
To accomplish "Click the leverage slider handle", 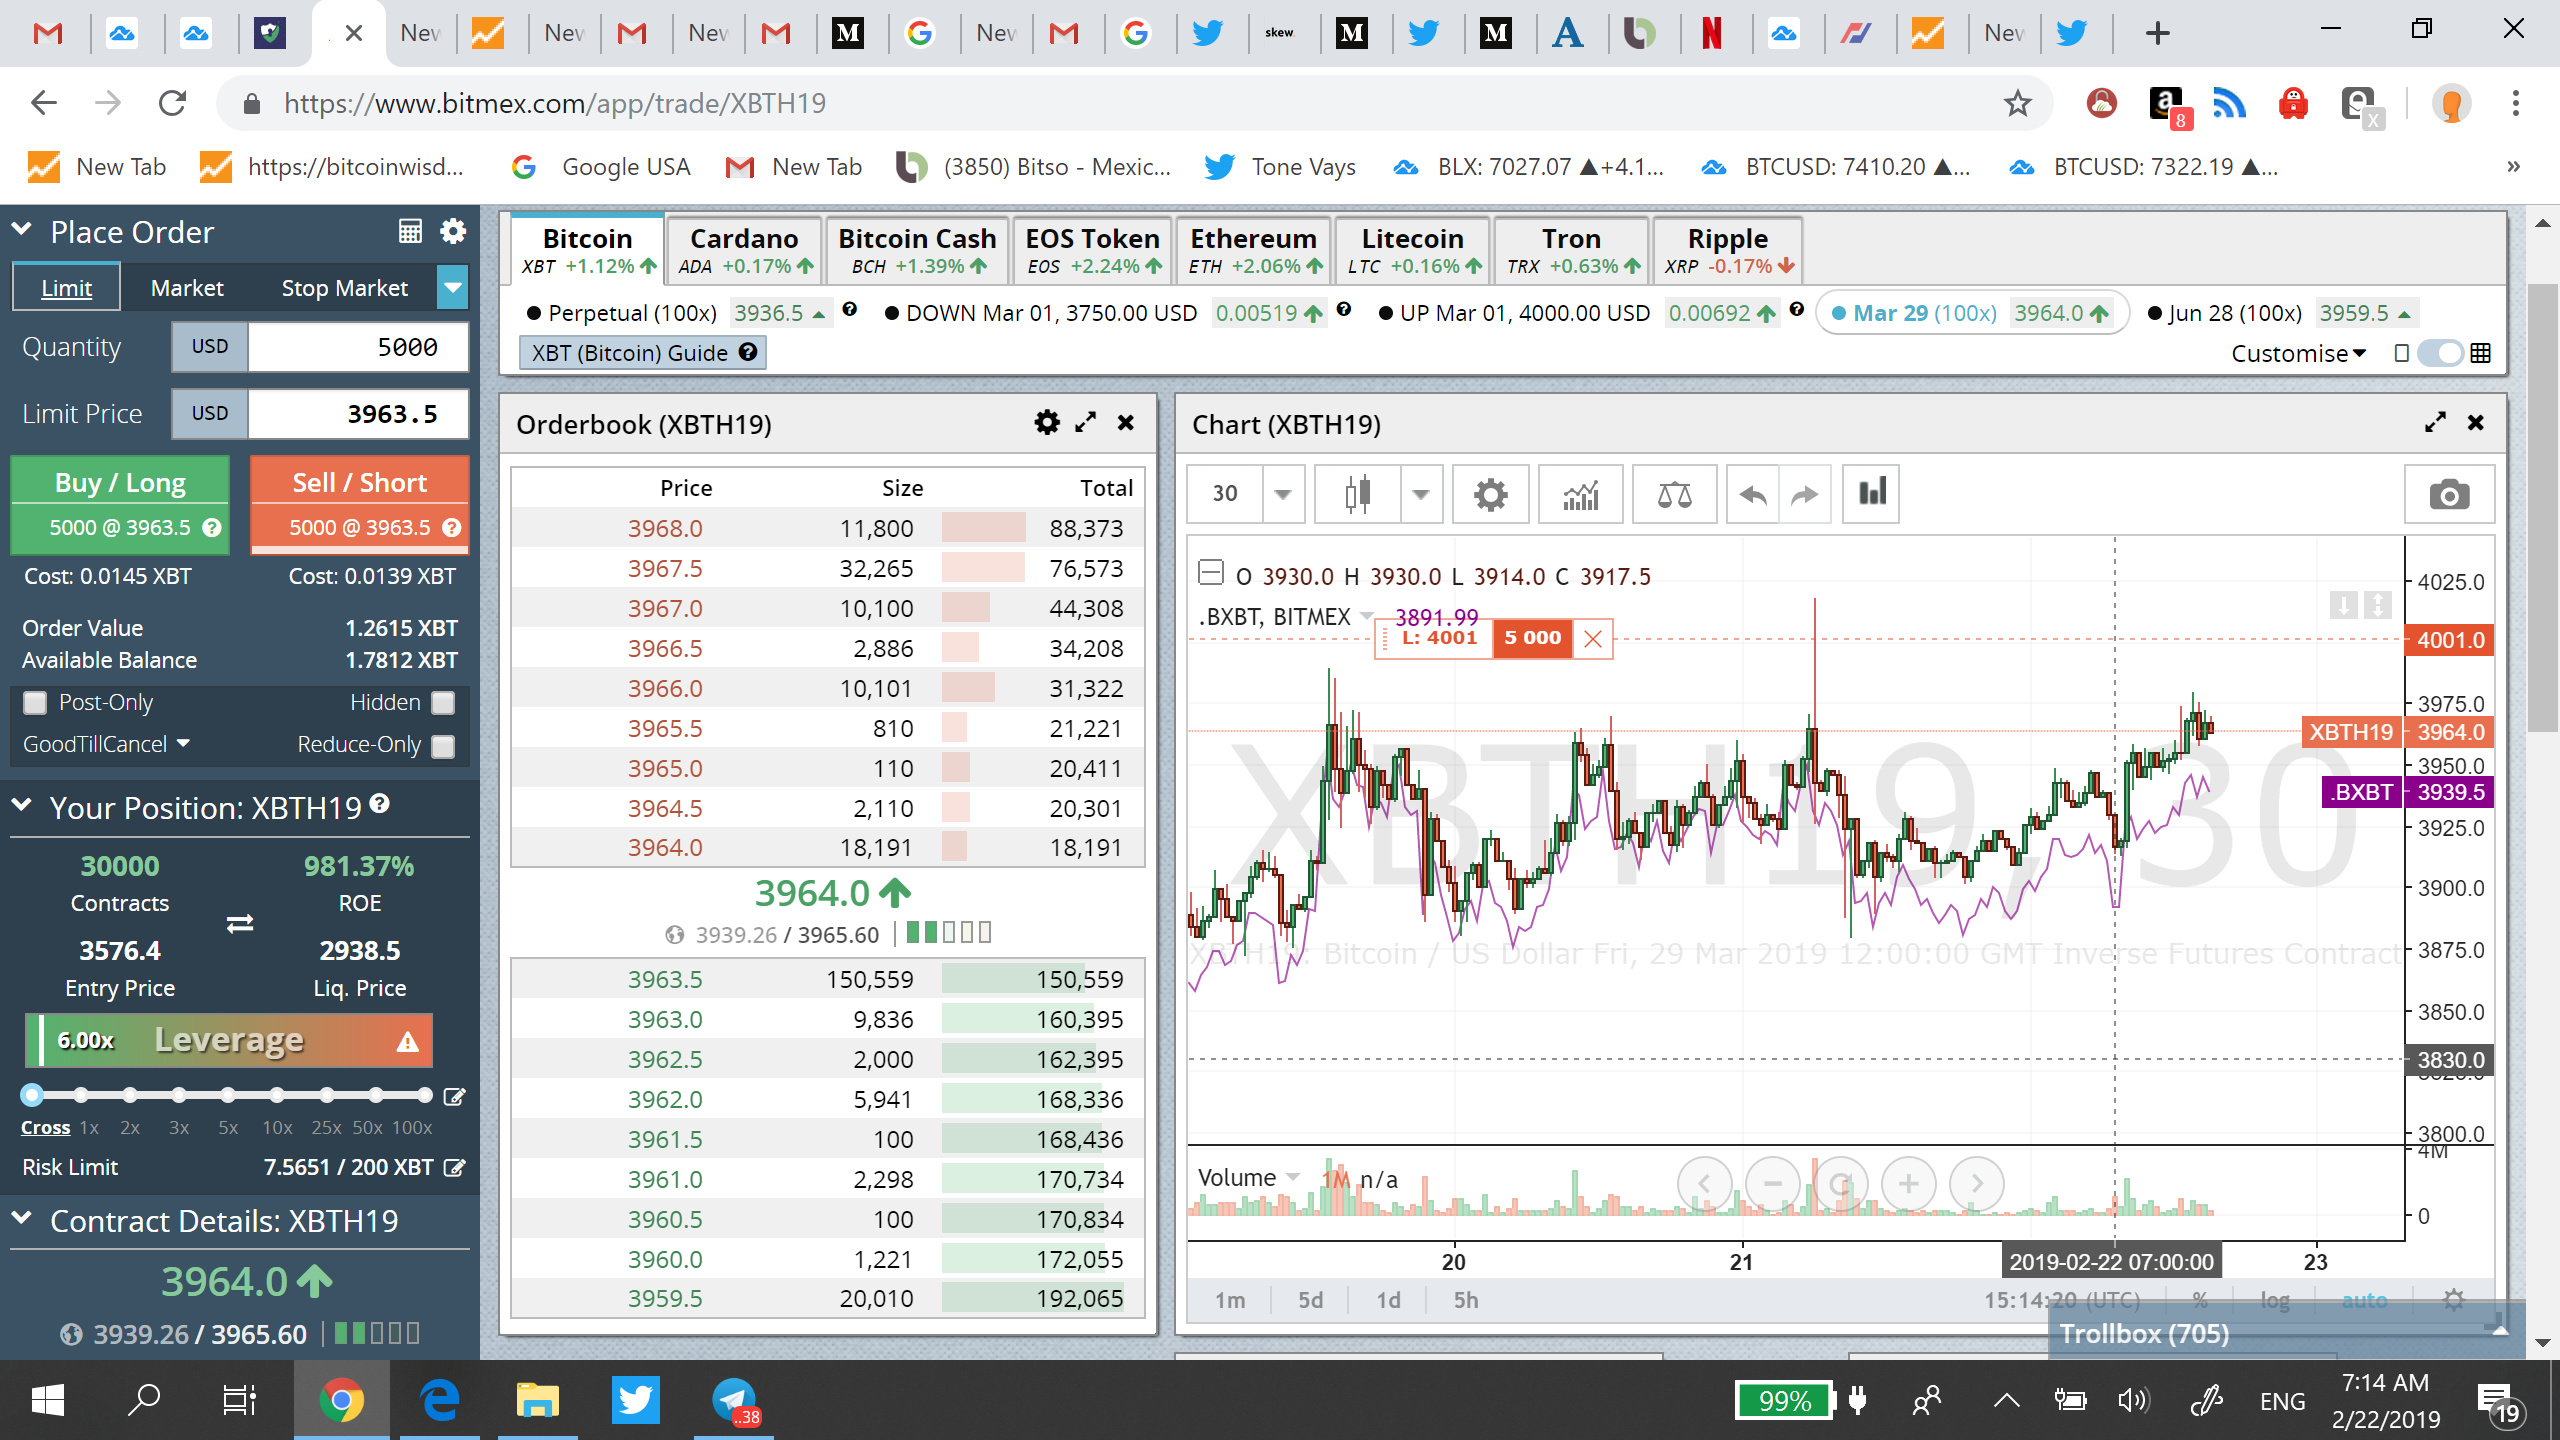I will (x=32, y=1095).
